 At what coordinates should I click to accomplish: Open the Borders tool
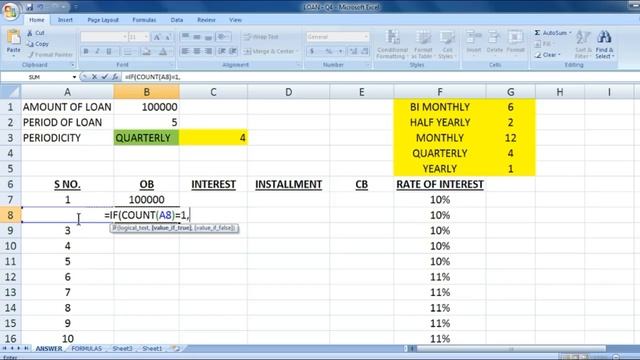(128, 51)
